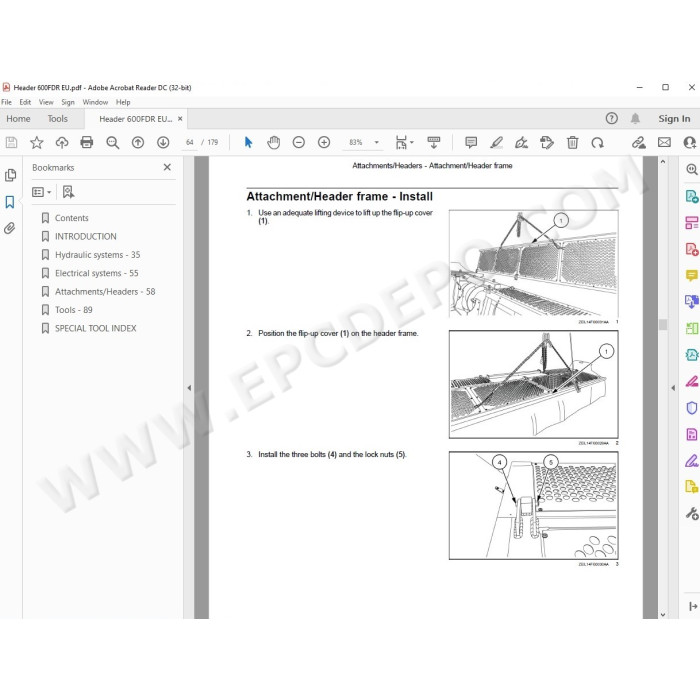Open the View menu
700x700 pixels.
(x=46, y=102)
